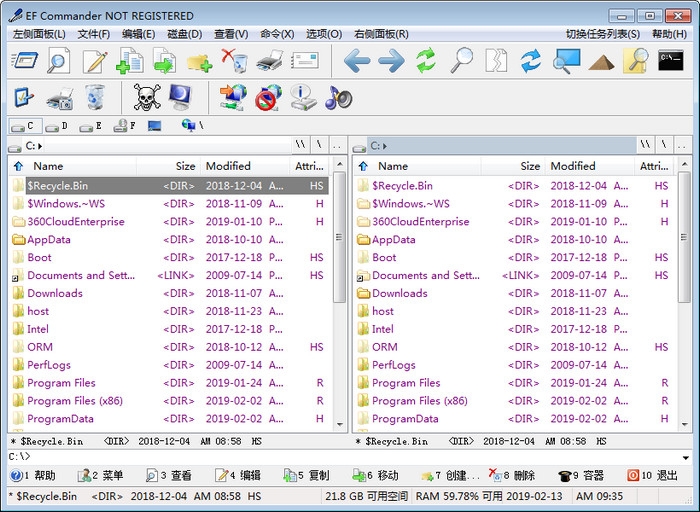Click the blue moon monitor icon
This screenshot has height=512, width=700.
(x=180, y=97)
